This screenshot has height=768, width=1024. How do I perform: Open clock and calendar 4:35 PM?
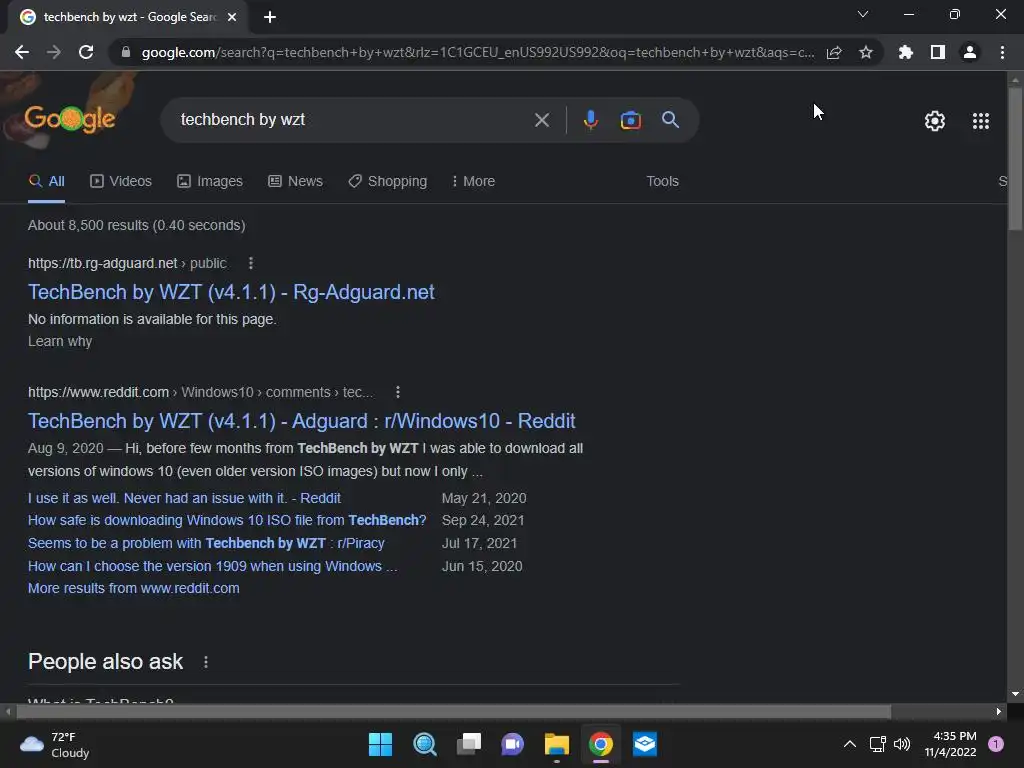point(950,744)
